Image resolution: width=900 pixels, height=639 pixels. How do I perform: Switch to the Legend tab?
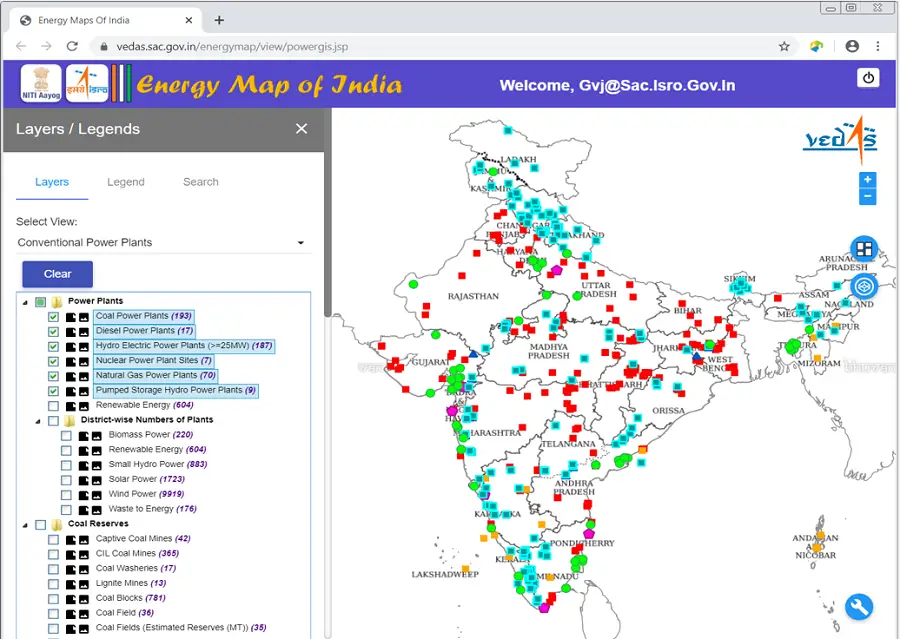click(126, 182)
